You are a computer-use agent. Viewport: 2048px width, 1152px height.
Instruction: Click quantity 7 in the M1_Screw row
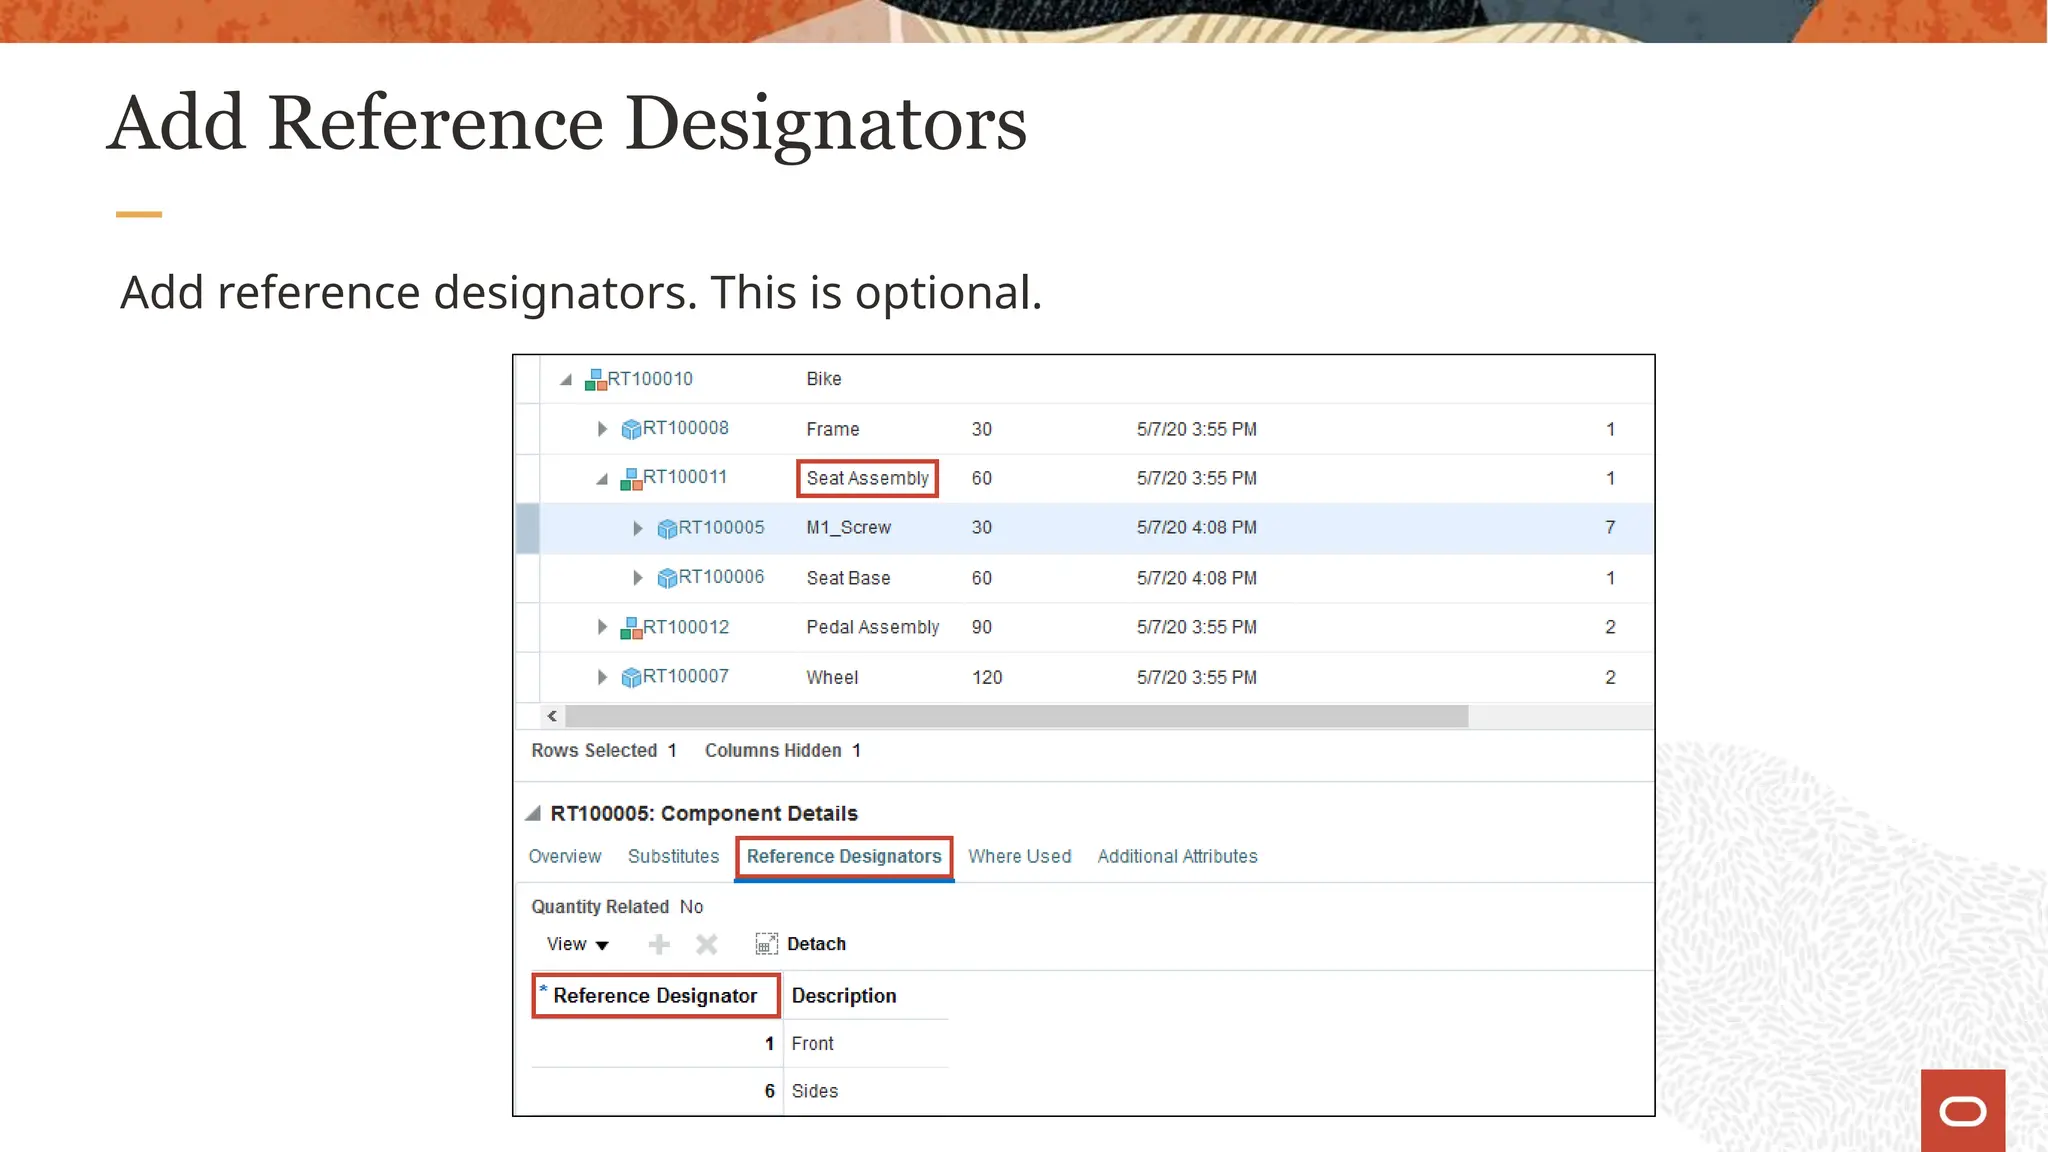coord(1610,527)
